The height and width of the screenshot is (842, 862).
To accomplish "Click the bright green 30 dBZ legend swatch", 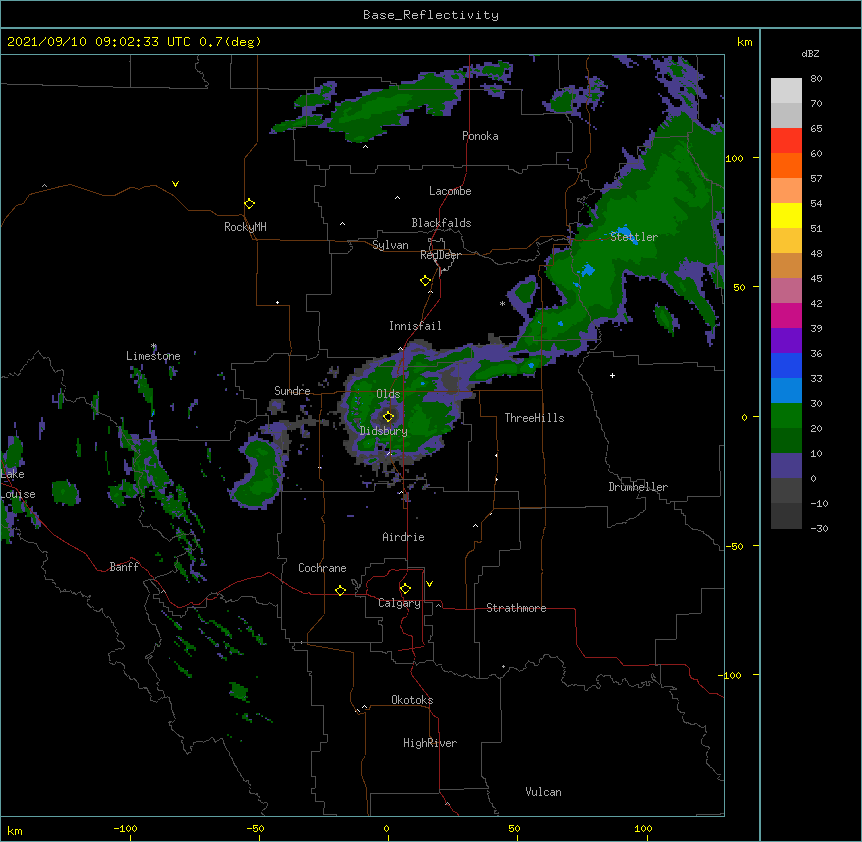I will point(786,416).
